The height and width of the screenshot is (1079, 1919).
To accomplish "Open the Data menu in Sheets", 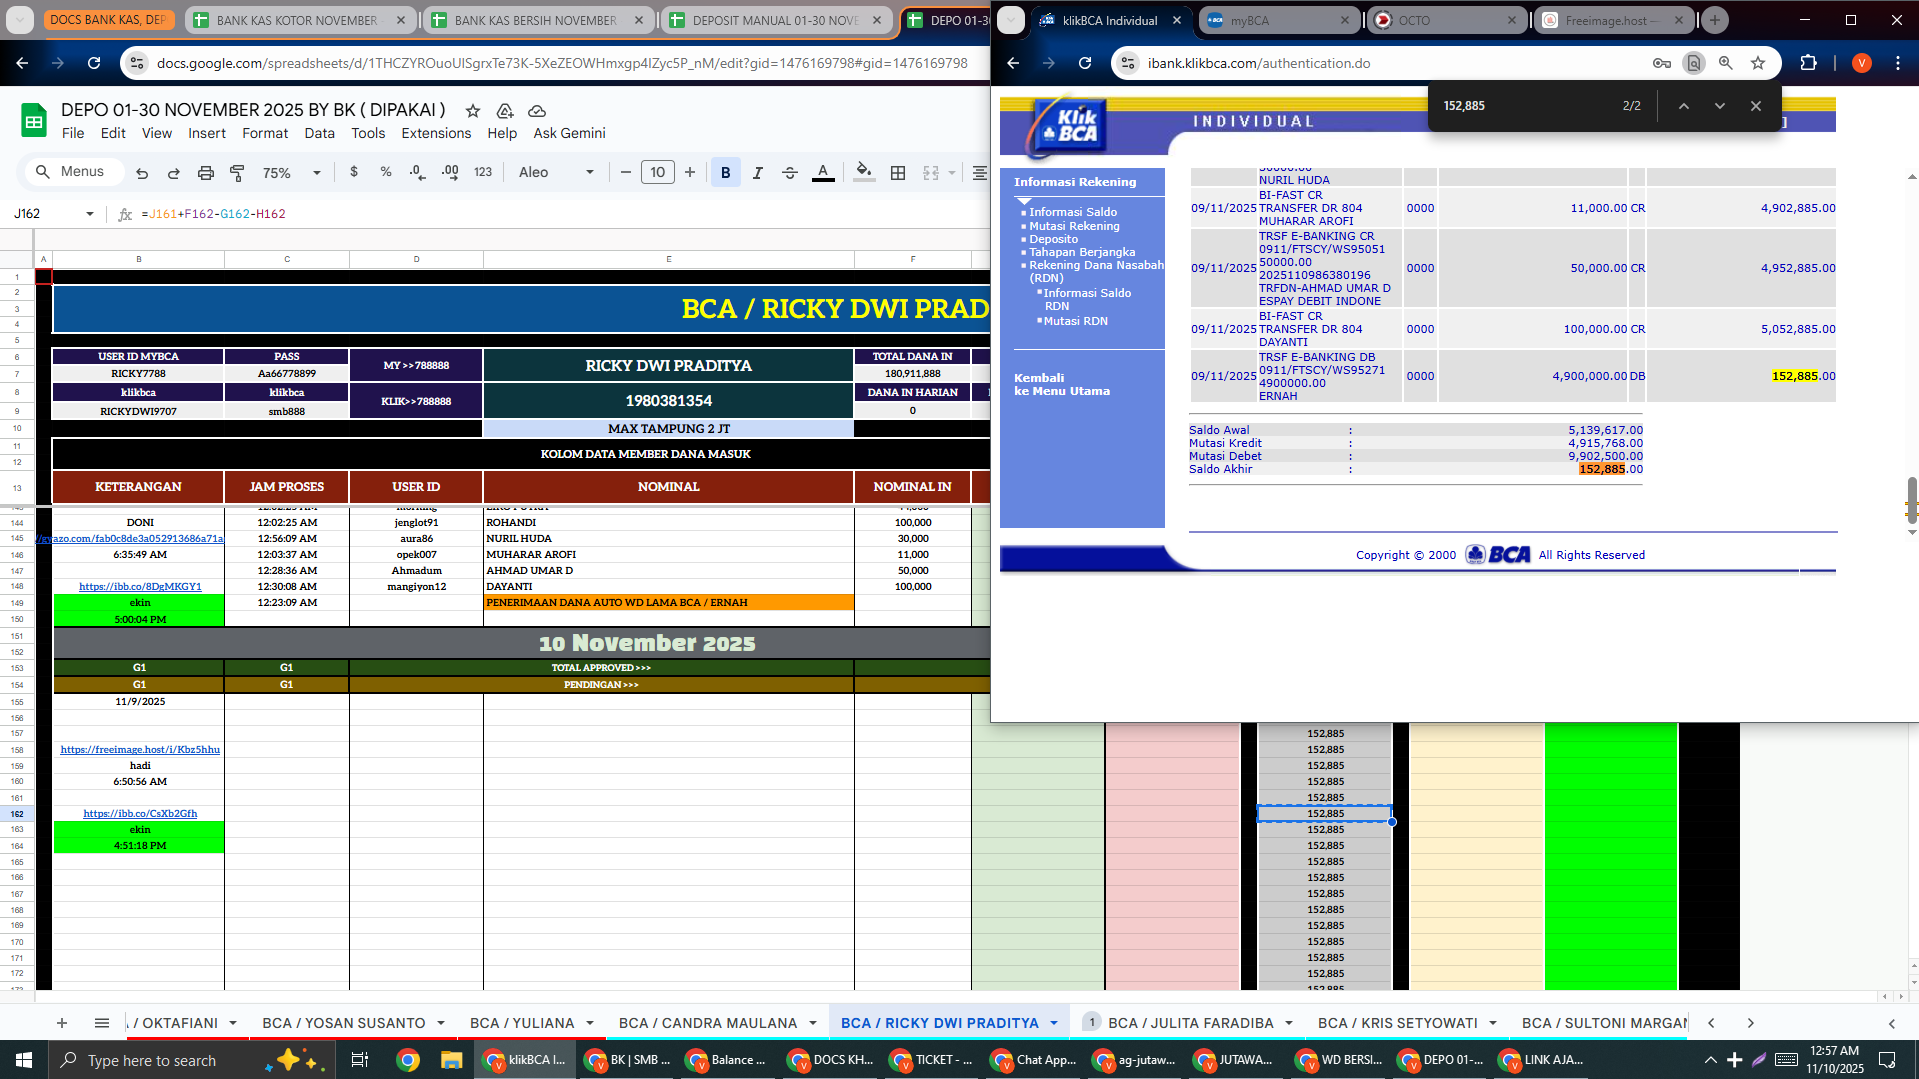I will click(x=320, y=133).
